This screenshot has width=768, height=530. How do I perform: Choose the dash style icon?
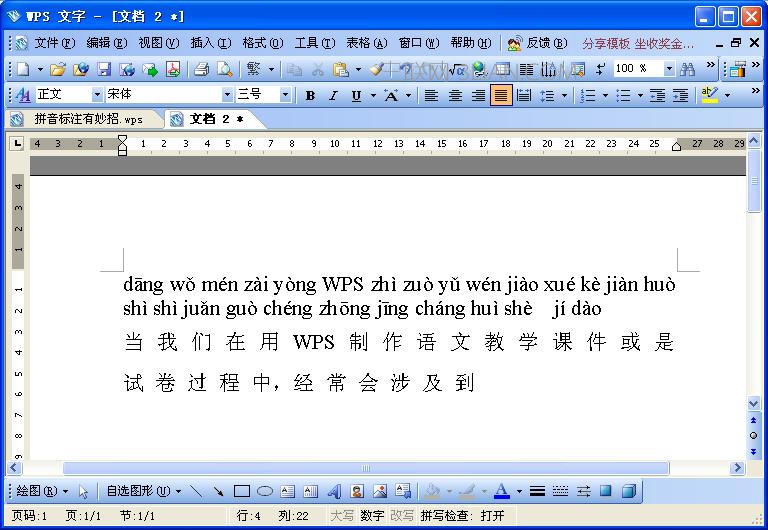click(560, 490)
